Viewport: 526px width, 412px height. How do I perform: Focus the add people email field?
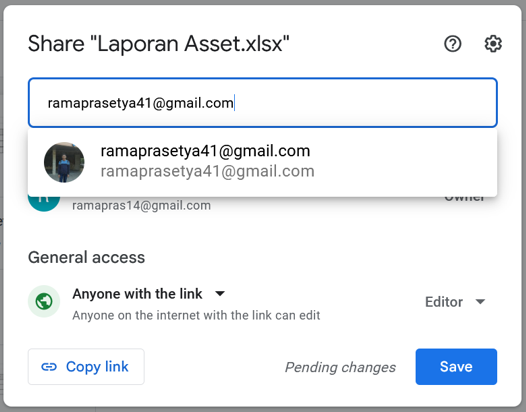point(262,103)
